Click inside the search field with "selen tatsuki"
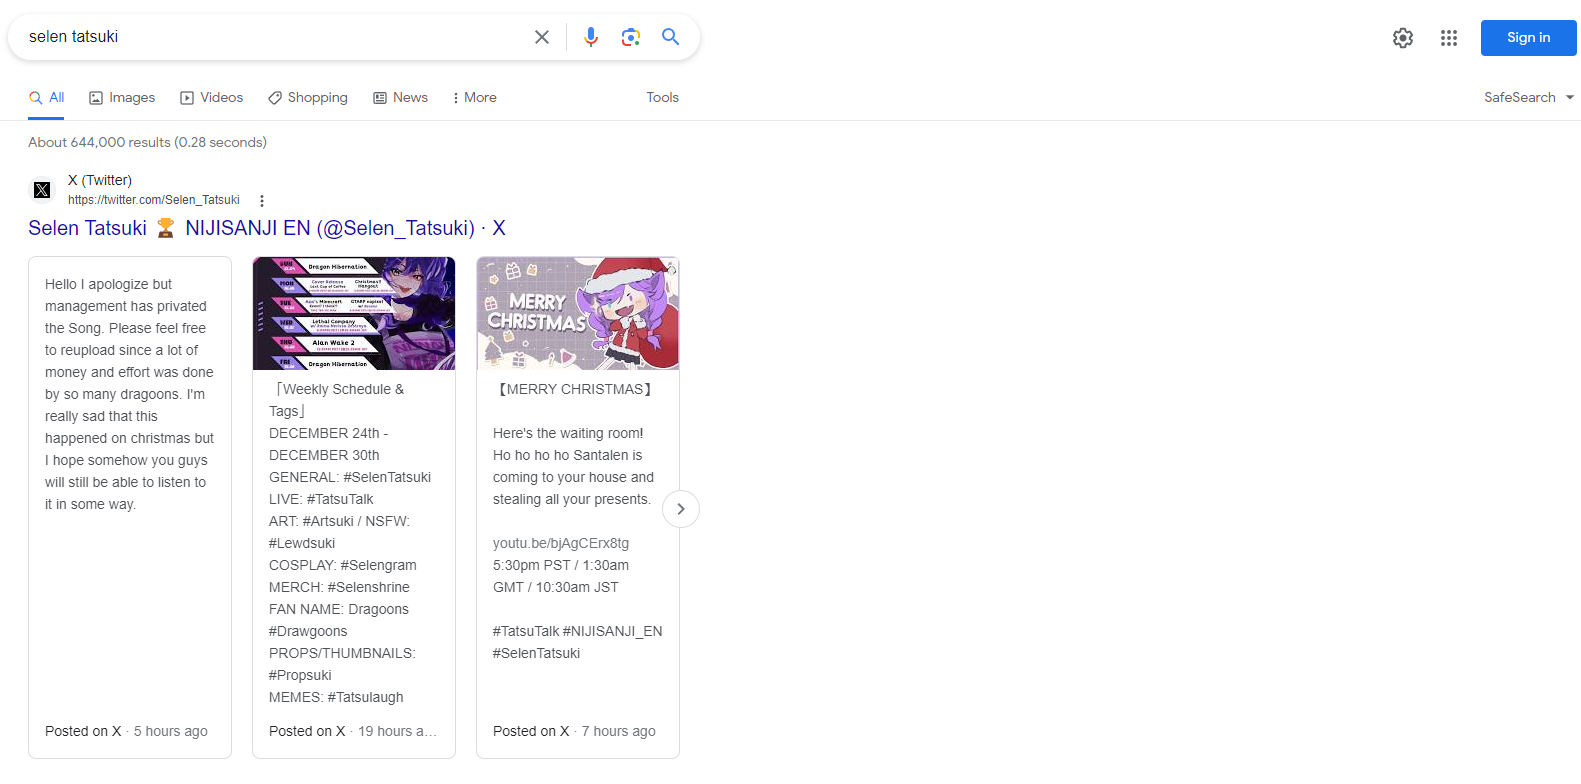The image size is (1581, 784). click(270, 37)
